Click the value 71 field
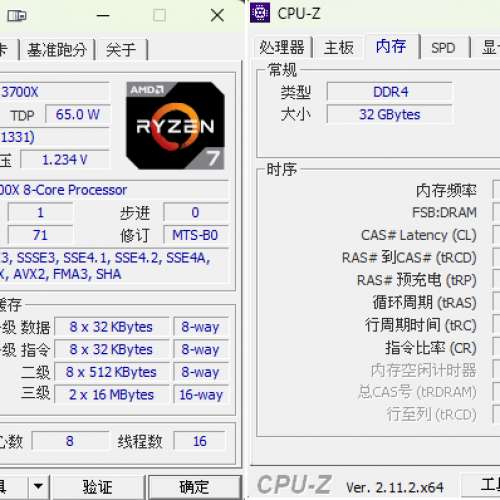The height and width of the screenshot is (500, 500). 40,235
